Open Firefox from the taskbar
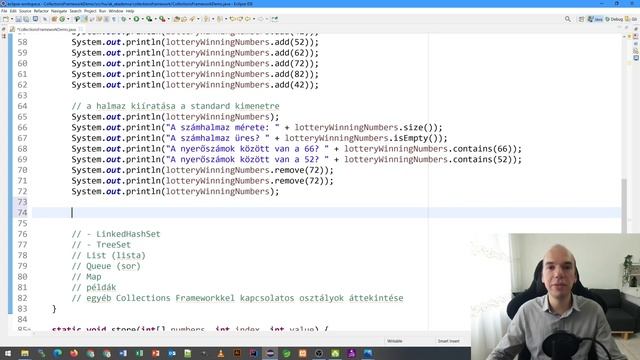The height and width of the screenshot is (360, 640). pos(74,353)
